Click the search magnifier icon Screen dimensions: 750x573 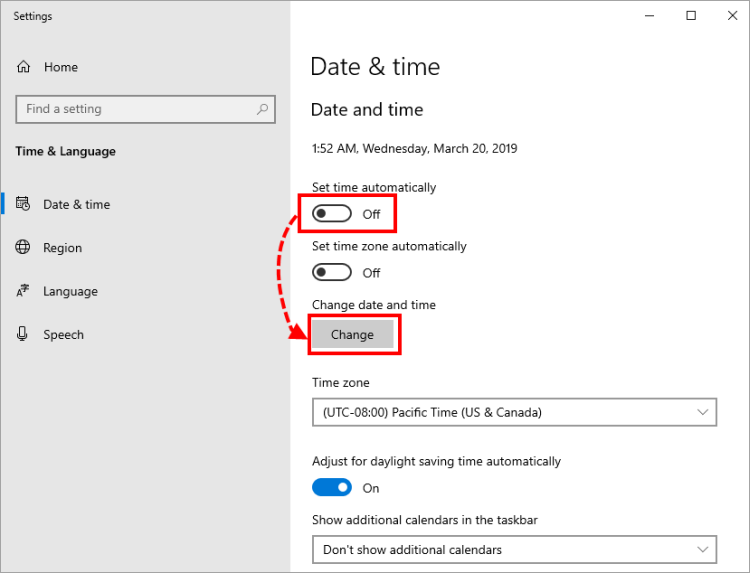[262, 109]
